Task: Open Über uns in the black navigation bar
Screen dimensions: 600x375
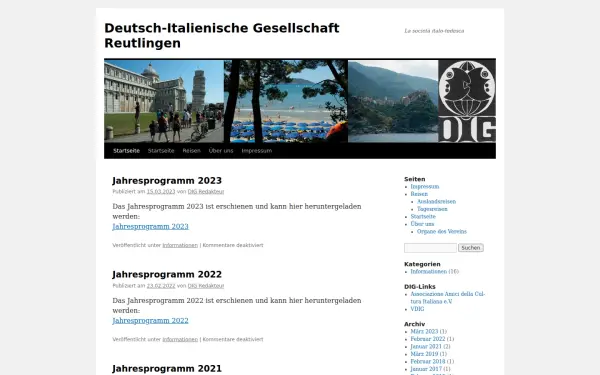Action: click(221, 151)
